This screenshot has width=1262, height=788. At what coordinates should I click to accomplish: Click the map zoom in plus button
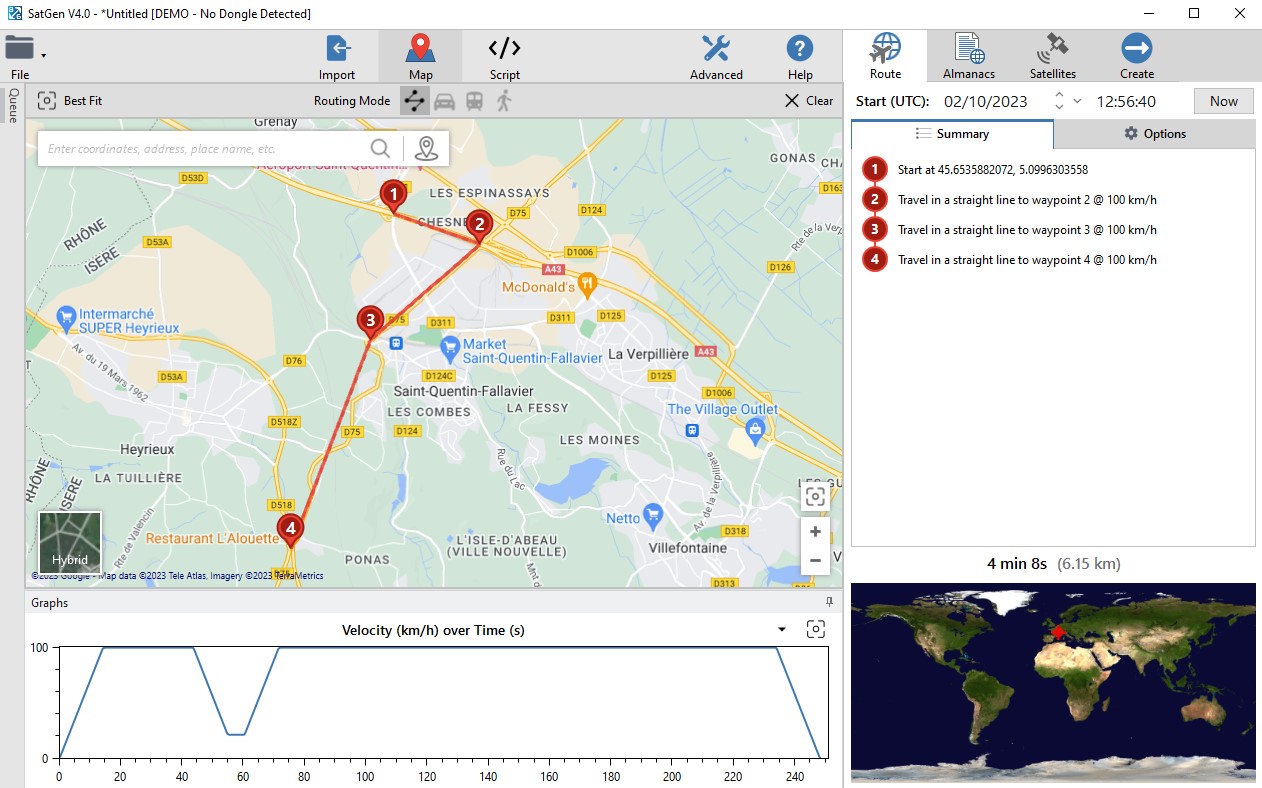click(x=815, y=532)
